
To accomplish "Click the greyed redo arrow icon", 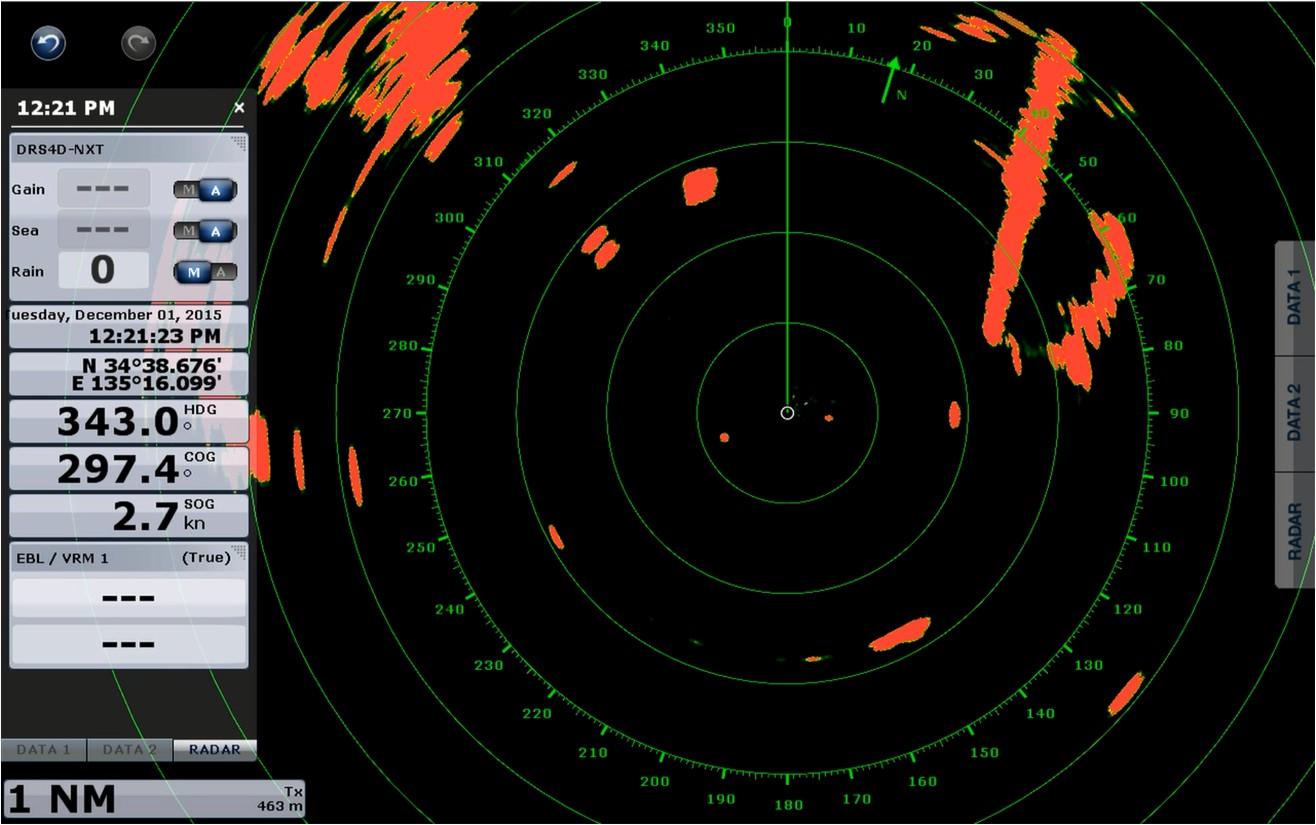I will 138,43.
